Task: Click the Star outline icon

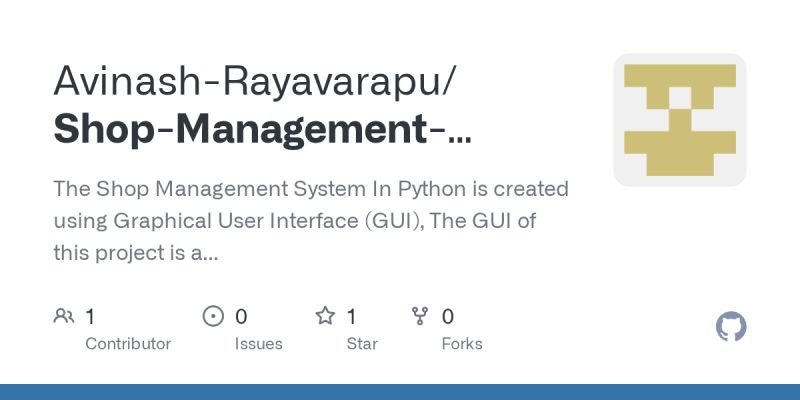Action: coord(325,316)
